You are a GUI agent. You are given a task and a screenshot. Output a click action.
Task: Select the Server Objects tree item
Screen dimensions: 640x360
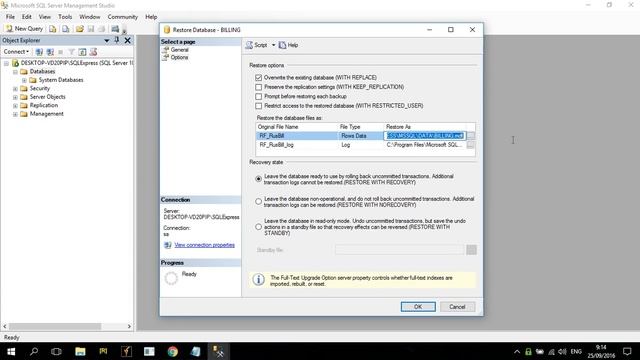coord(47,97)
